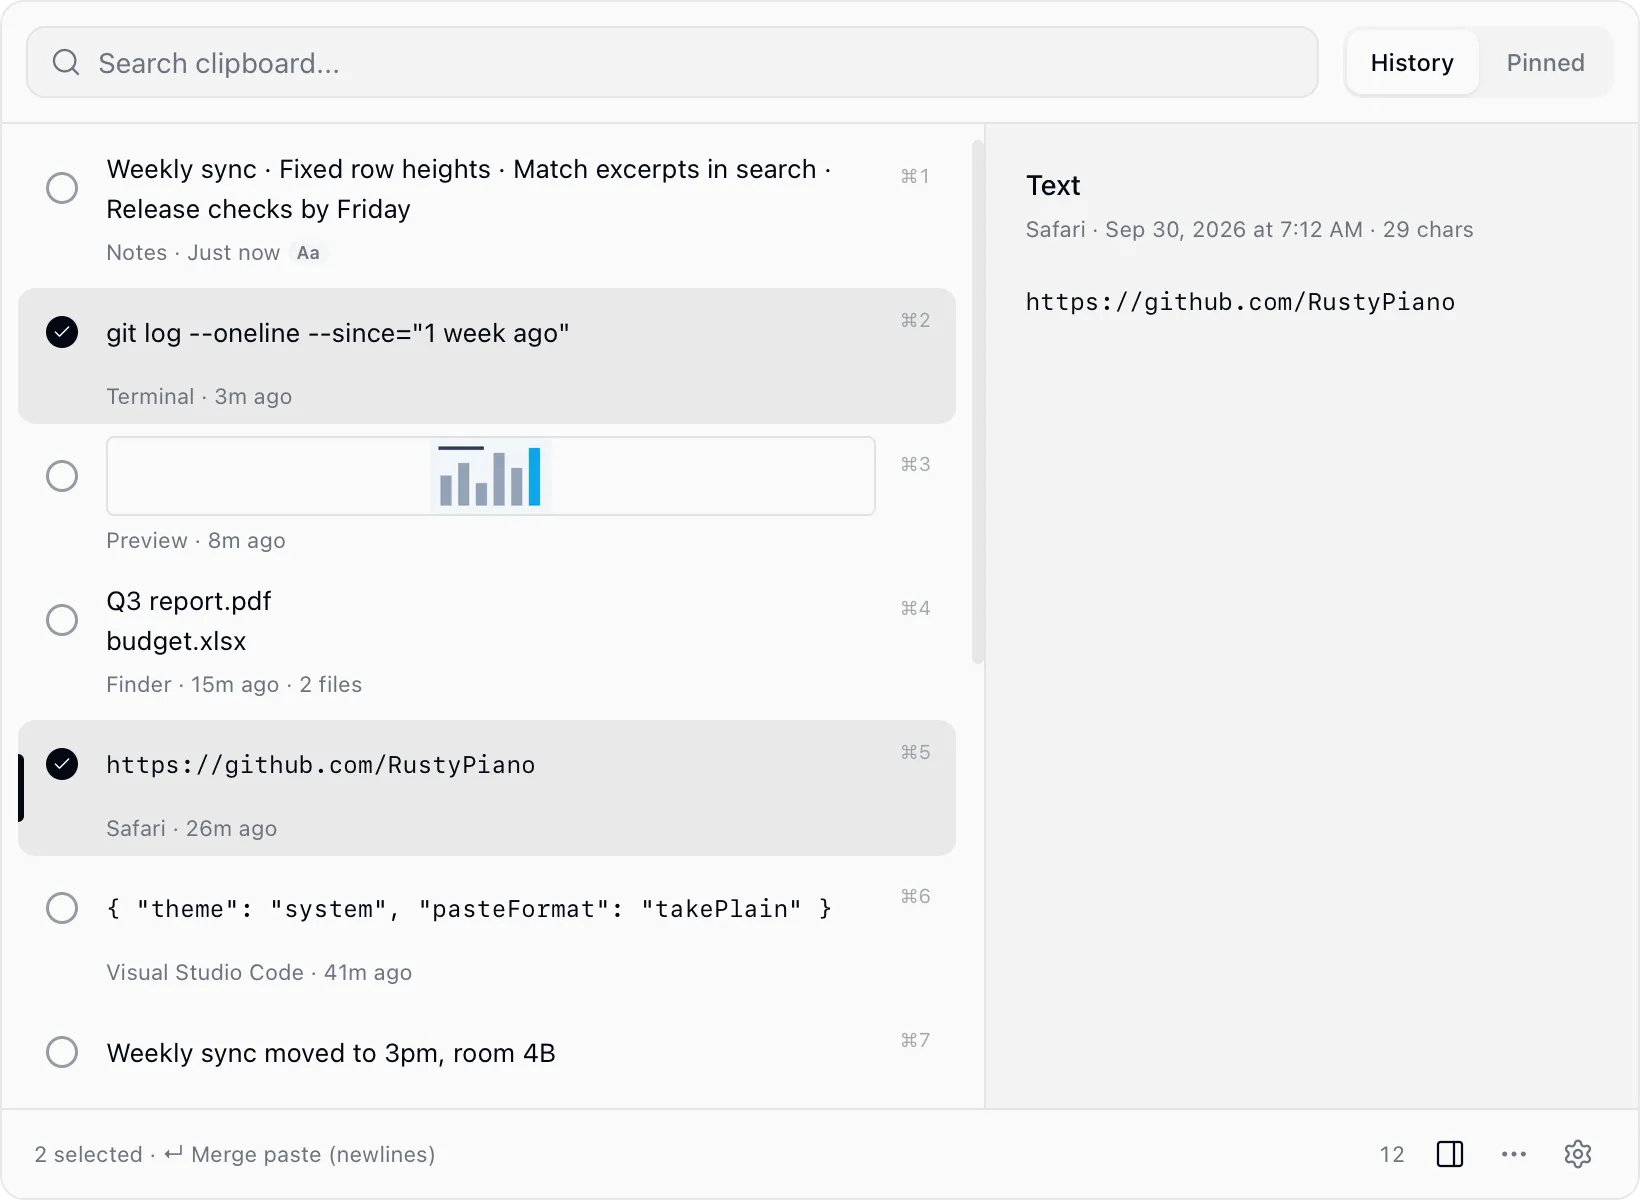Open the more options ellipsis menu
The image size is (1640, 1200).
(1514, 1154)
